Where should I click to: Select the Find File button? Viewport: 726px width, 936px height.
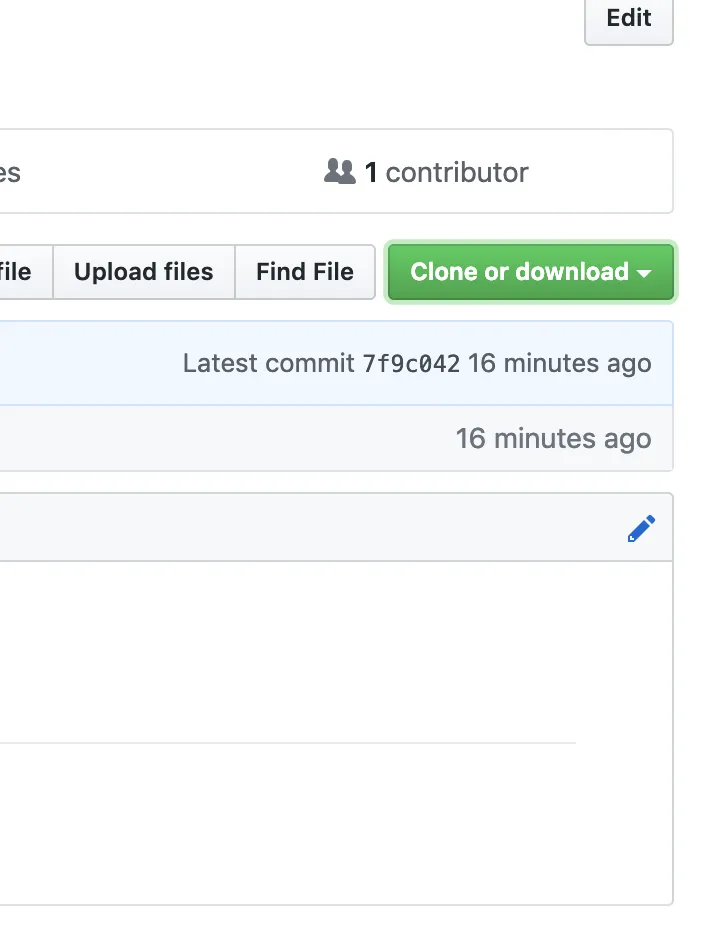pos(304,272)
